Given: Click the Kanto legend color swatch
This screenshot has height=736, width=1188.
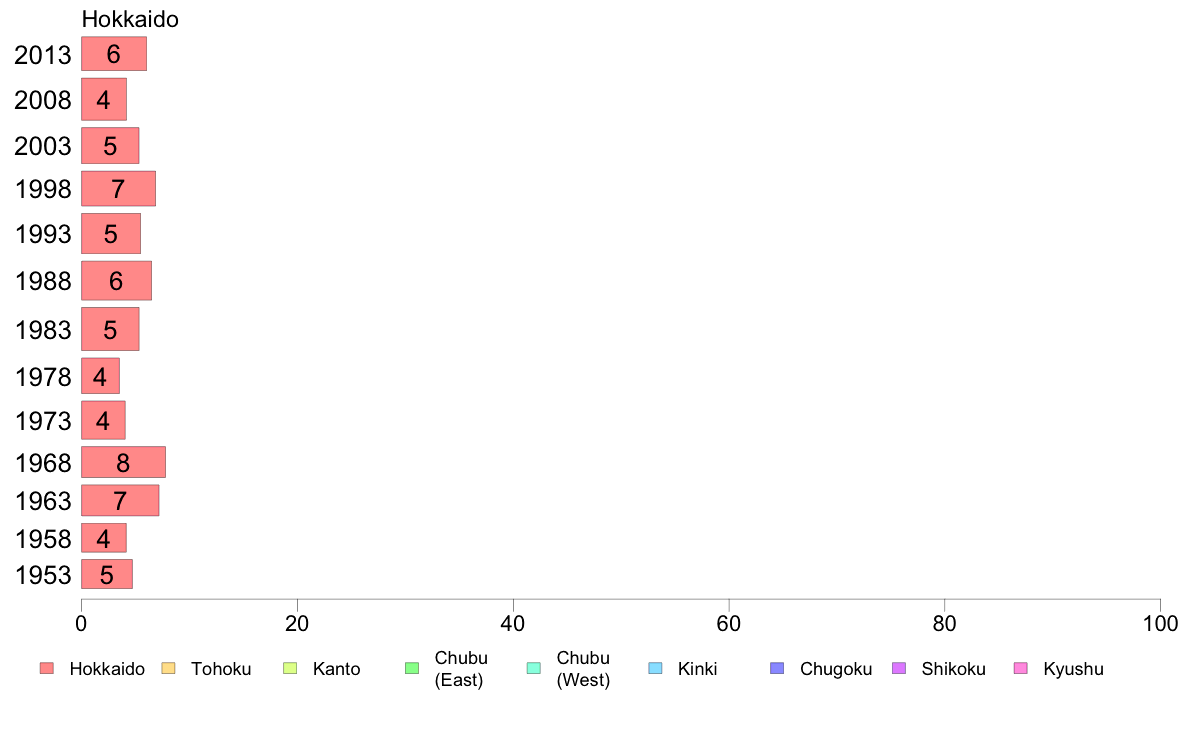Looking at the screenshot, I should click(290, 668).
